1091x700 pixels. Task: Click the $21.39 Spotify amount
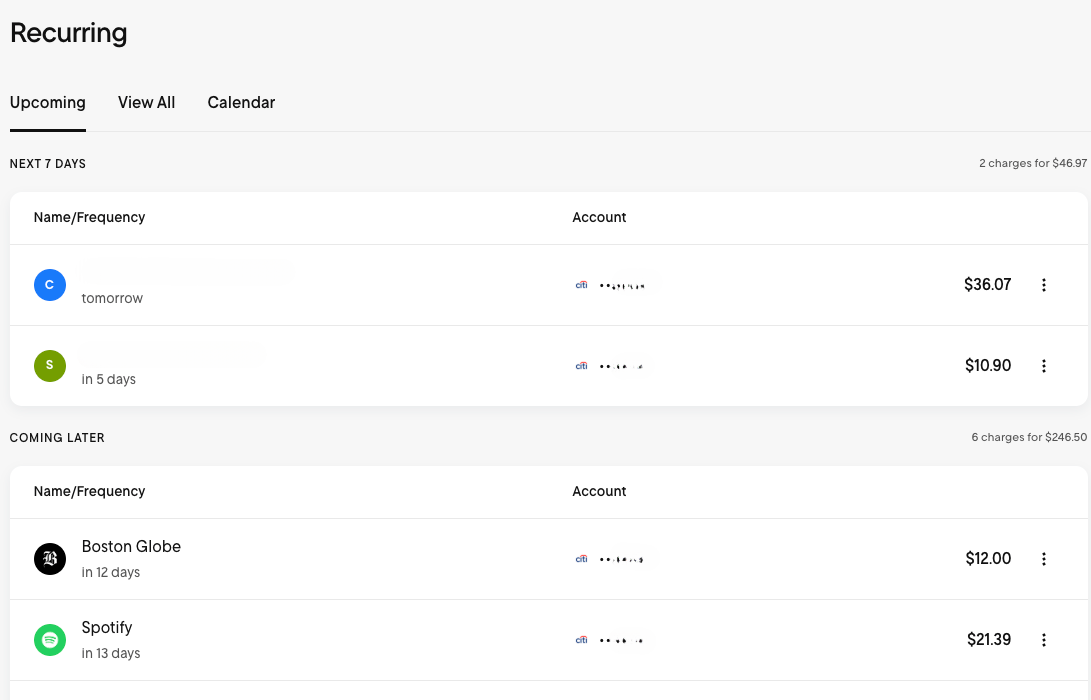pos(989,640)
